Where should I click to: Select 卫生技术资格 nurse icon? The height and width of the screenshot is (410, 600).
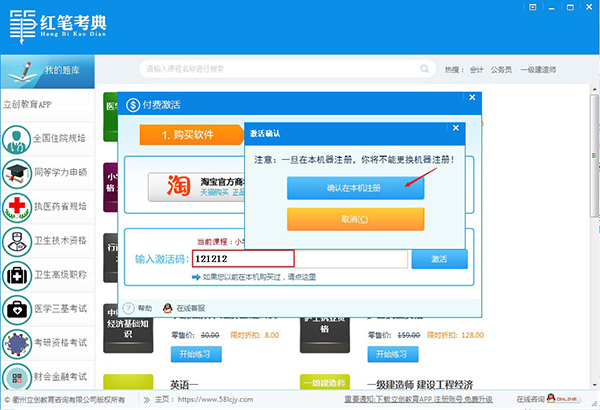tap(16, 242)
